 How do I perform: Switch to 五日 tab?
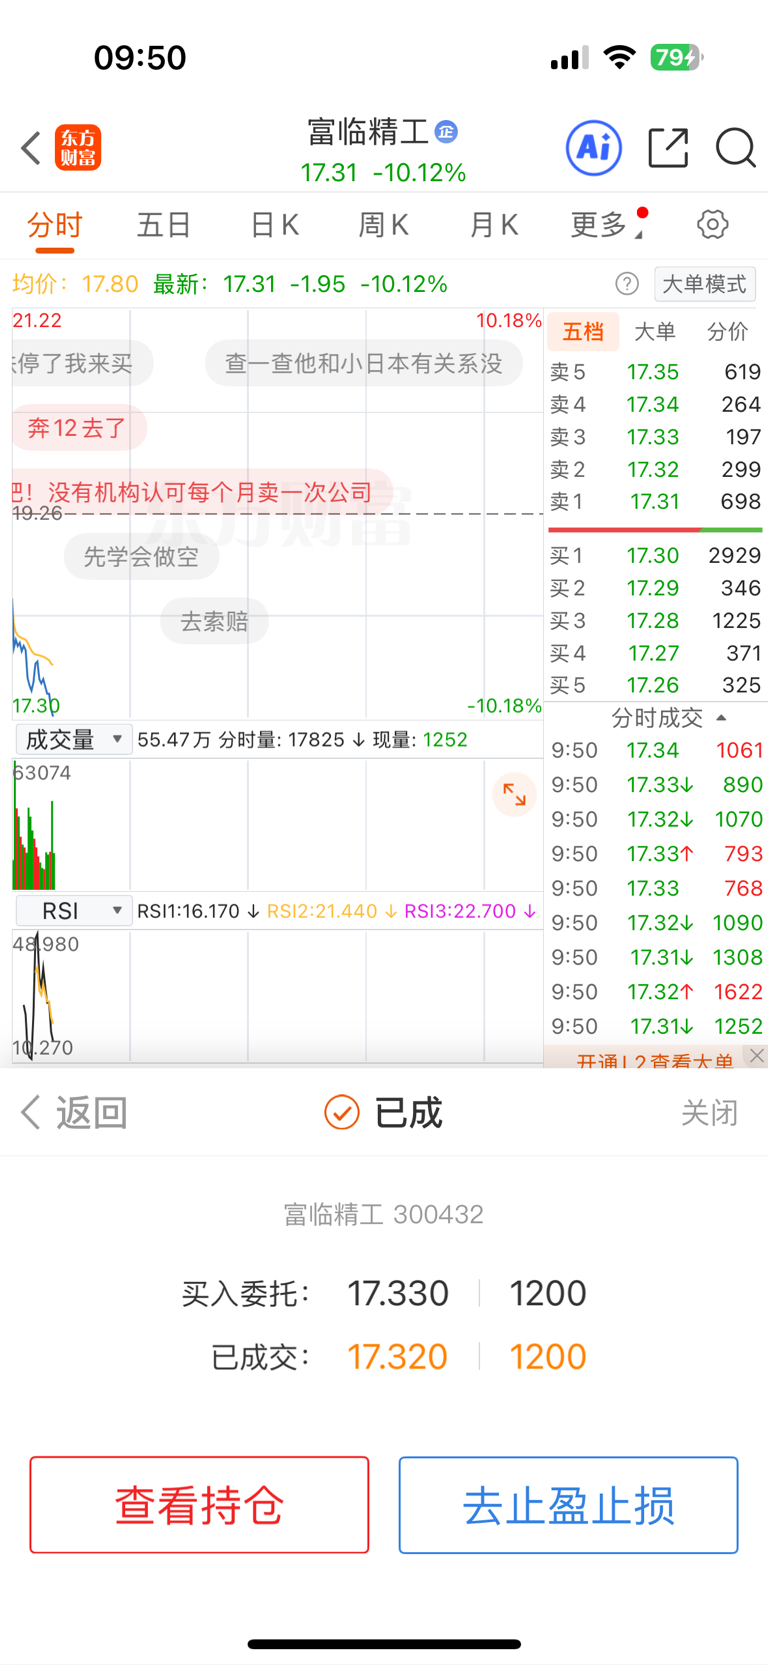tap(164, 225)
